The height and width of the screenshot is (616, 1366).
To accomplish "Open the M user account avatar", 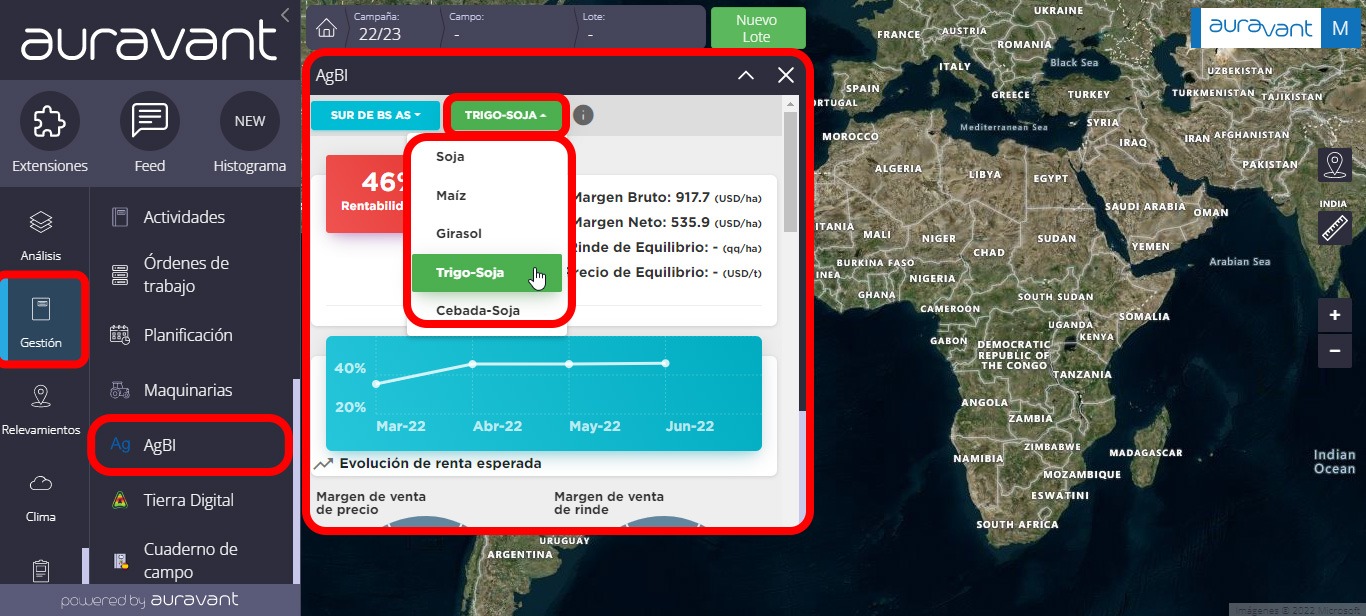I will [1340, 28].
